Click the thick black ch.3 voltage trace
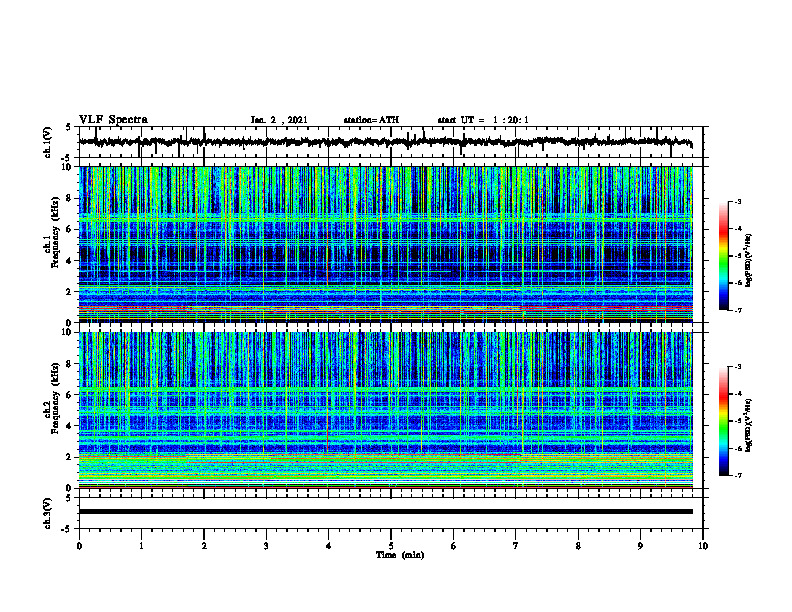This screenshot has width=792, height=612. pyautogui.click(x=385, y=512)
